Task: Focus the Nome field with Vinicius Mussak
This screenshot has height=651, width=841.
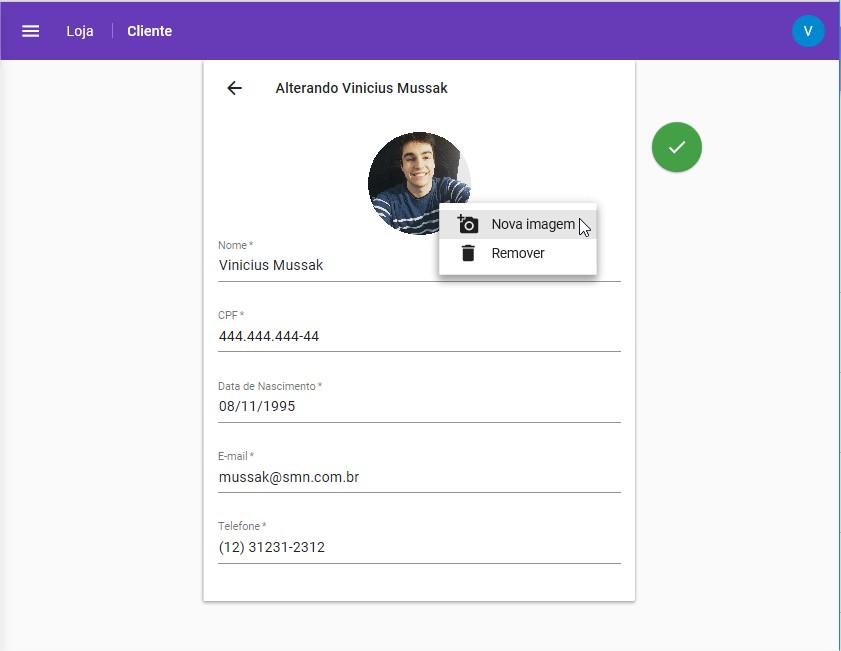Action: point(320,266)
